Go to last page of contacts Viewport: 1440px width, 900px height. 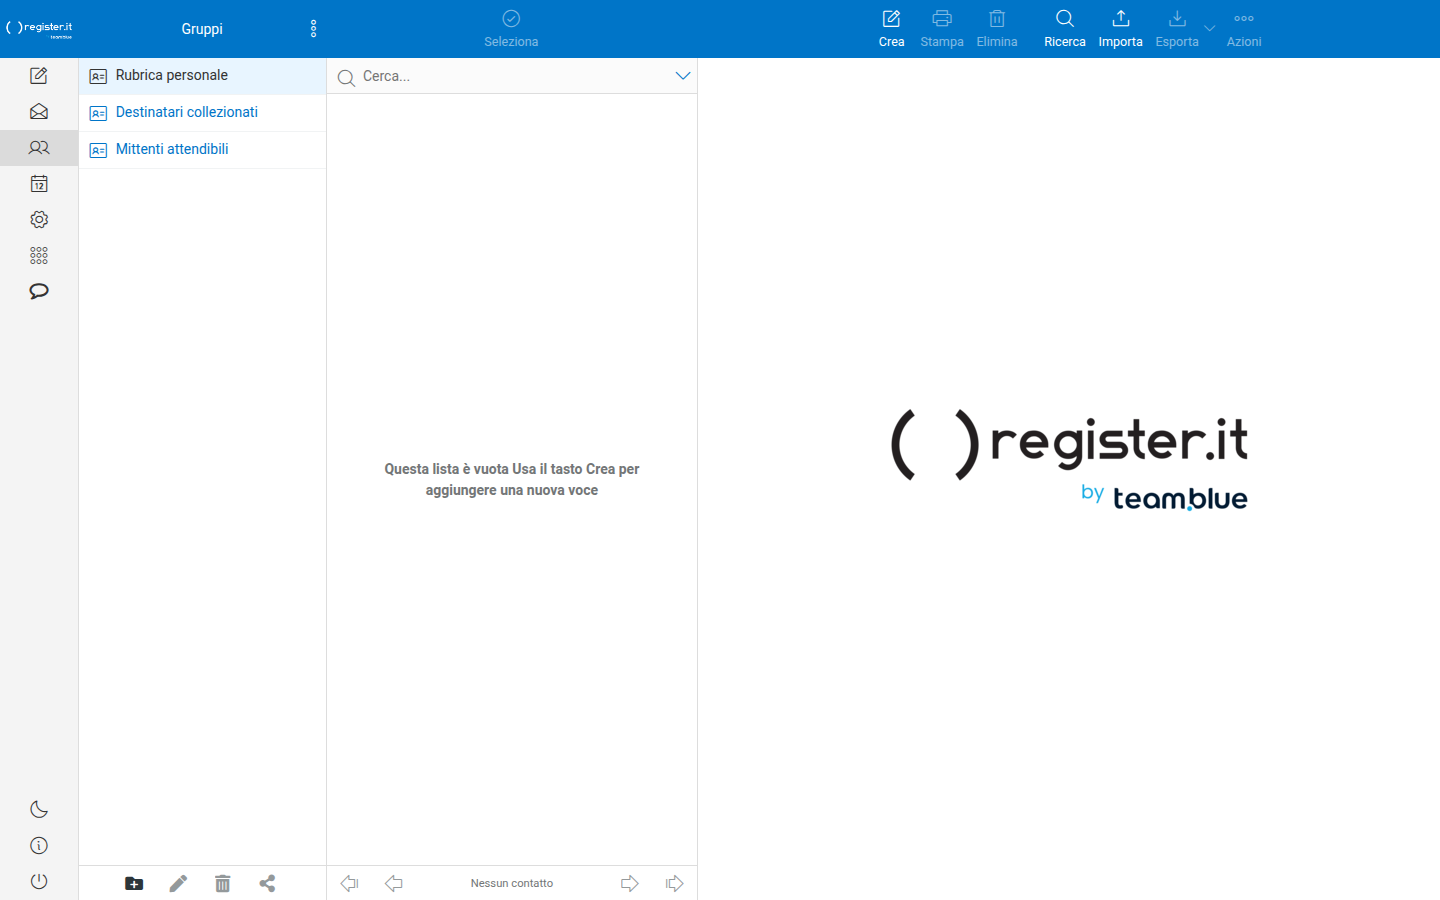[675, 883]
